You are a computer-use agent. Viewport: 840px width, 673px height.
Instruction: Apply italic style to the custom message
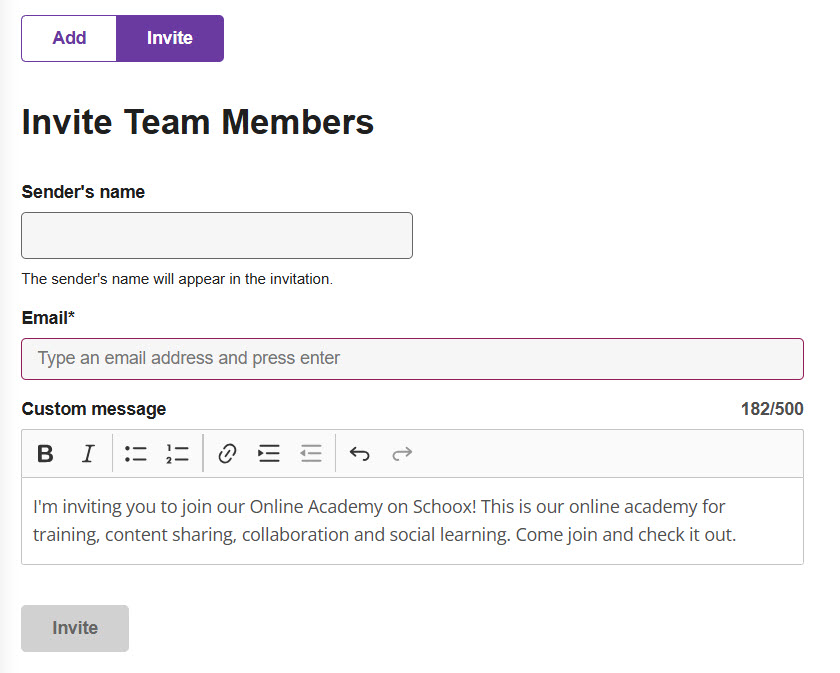click(x=88, y=454)
